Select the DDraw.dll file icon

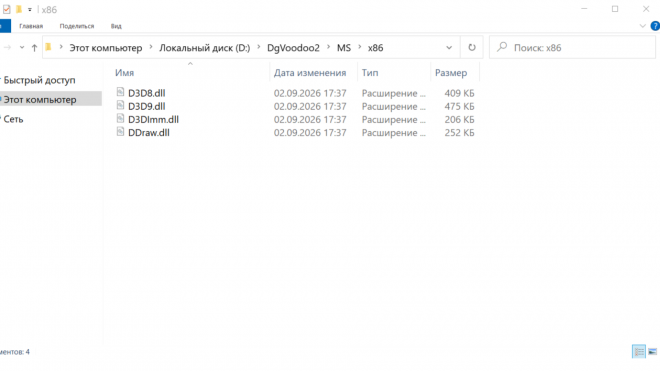[120, 132]
